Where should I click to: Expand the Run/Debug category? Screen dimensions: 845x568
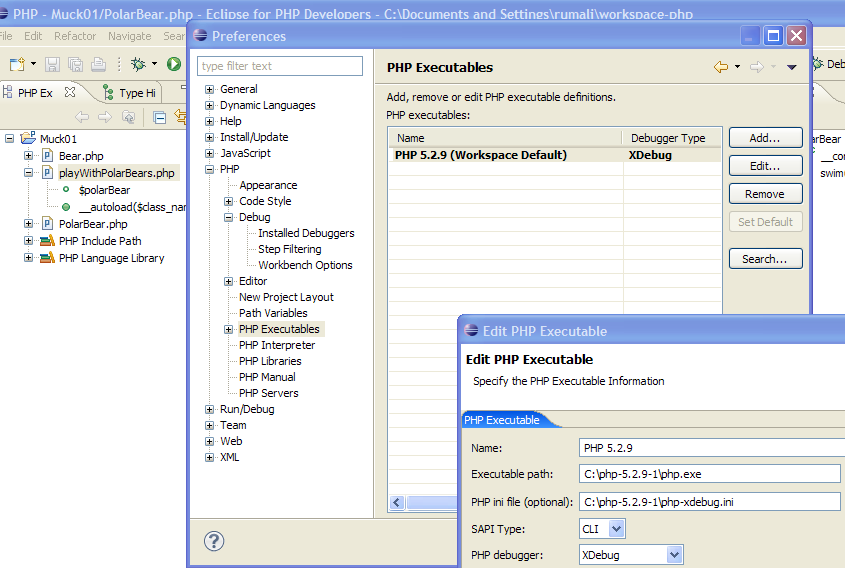[210, 410]
